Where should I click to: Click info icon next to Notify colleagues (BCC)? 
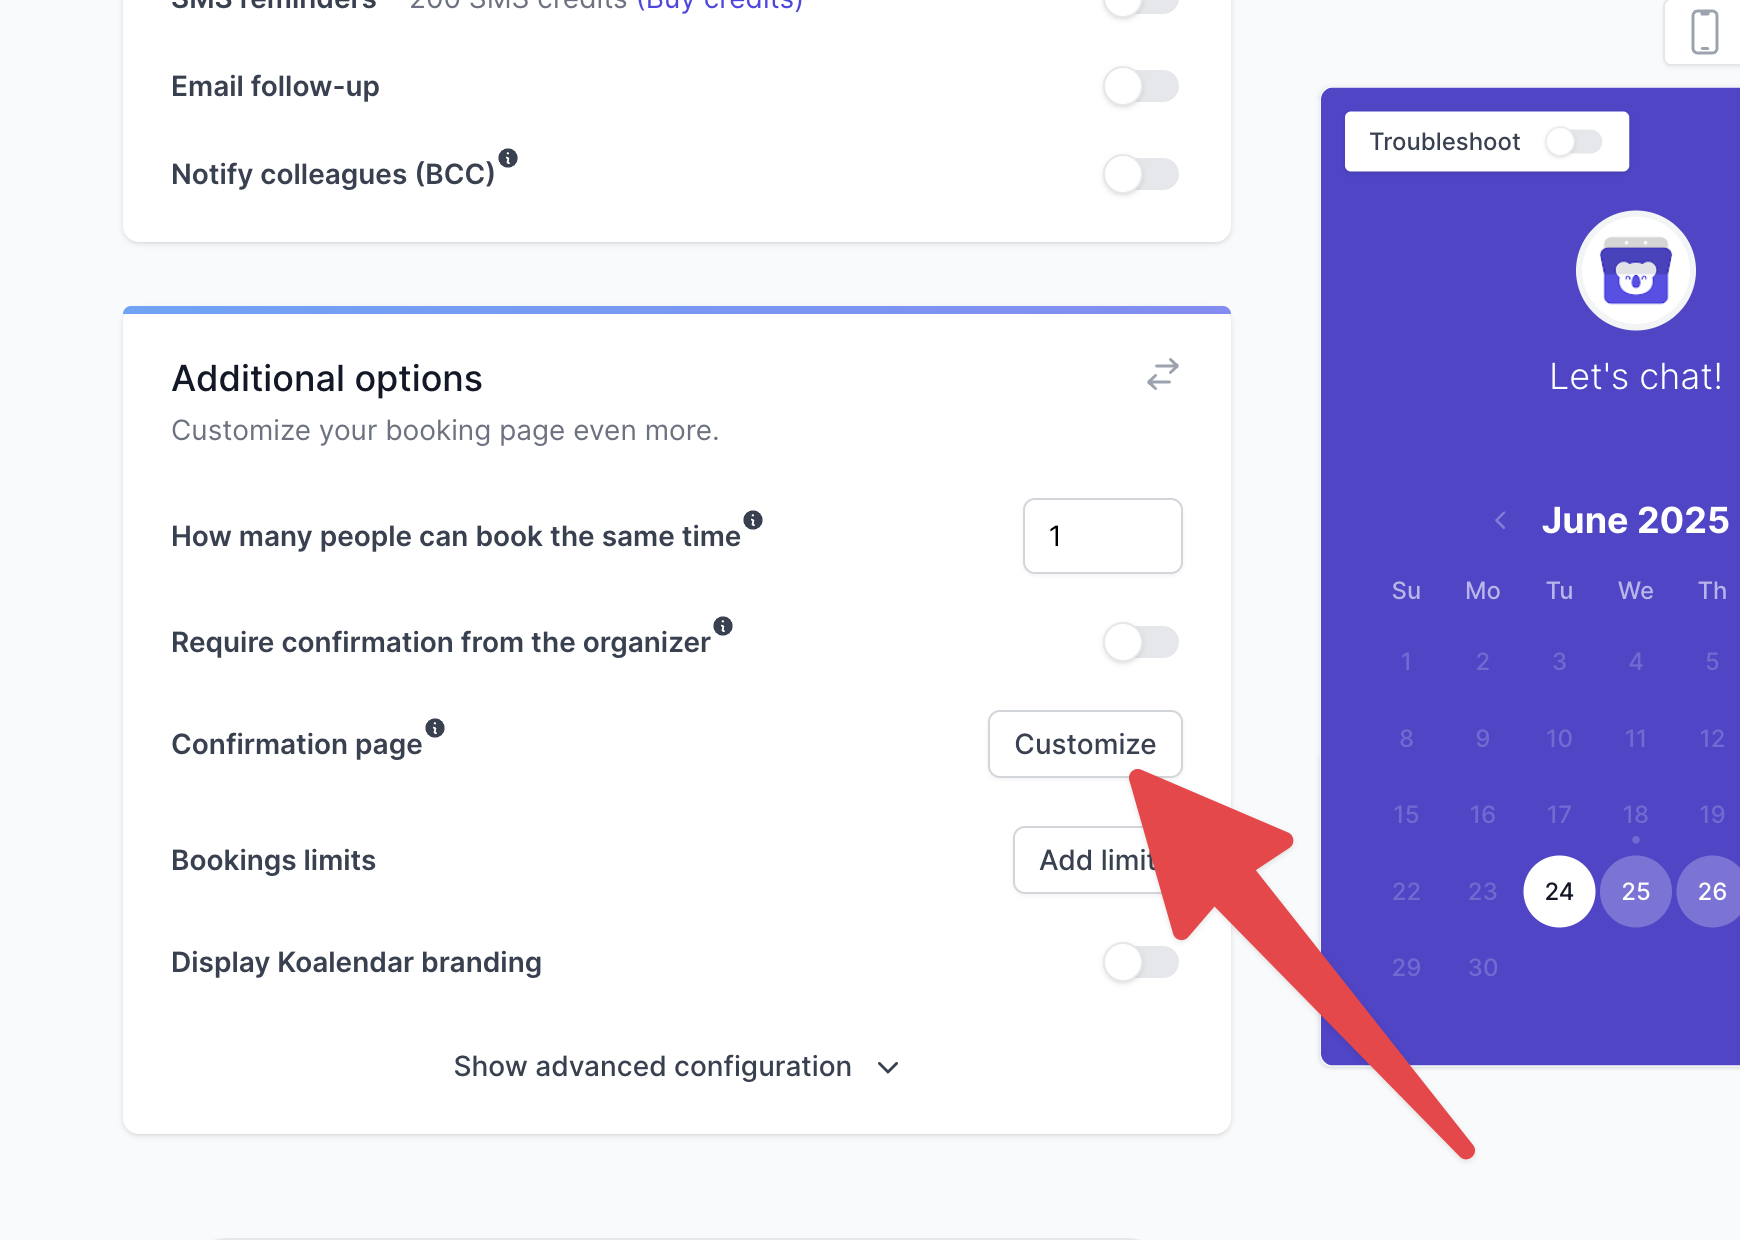508,158
